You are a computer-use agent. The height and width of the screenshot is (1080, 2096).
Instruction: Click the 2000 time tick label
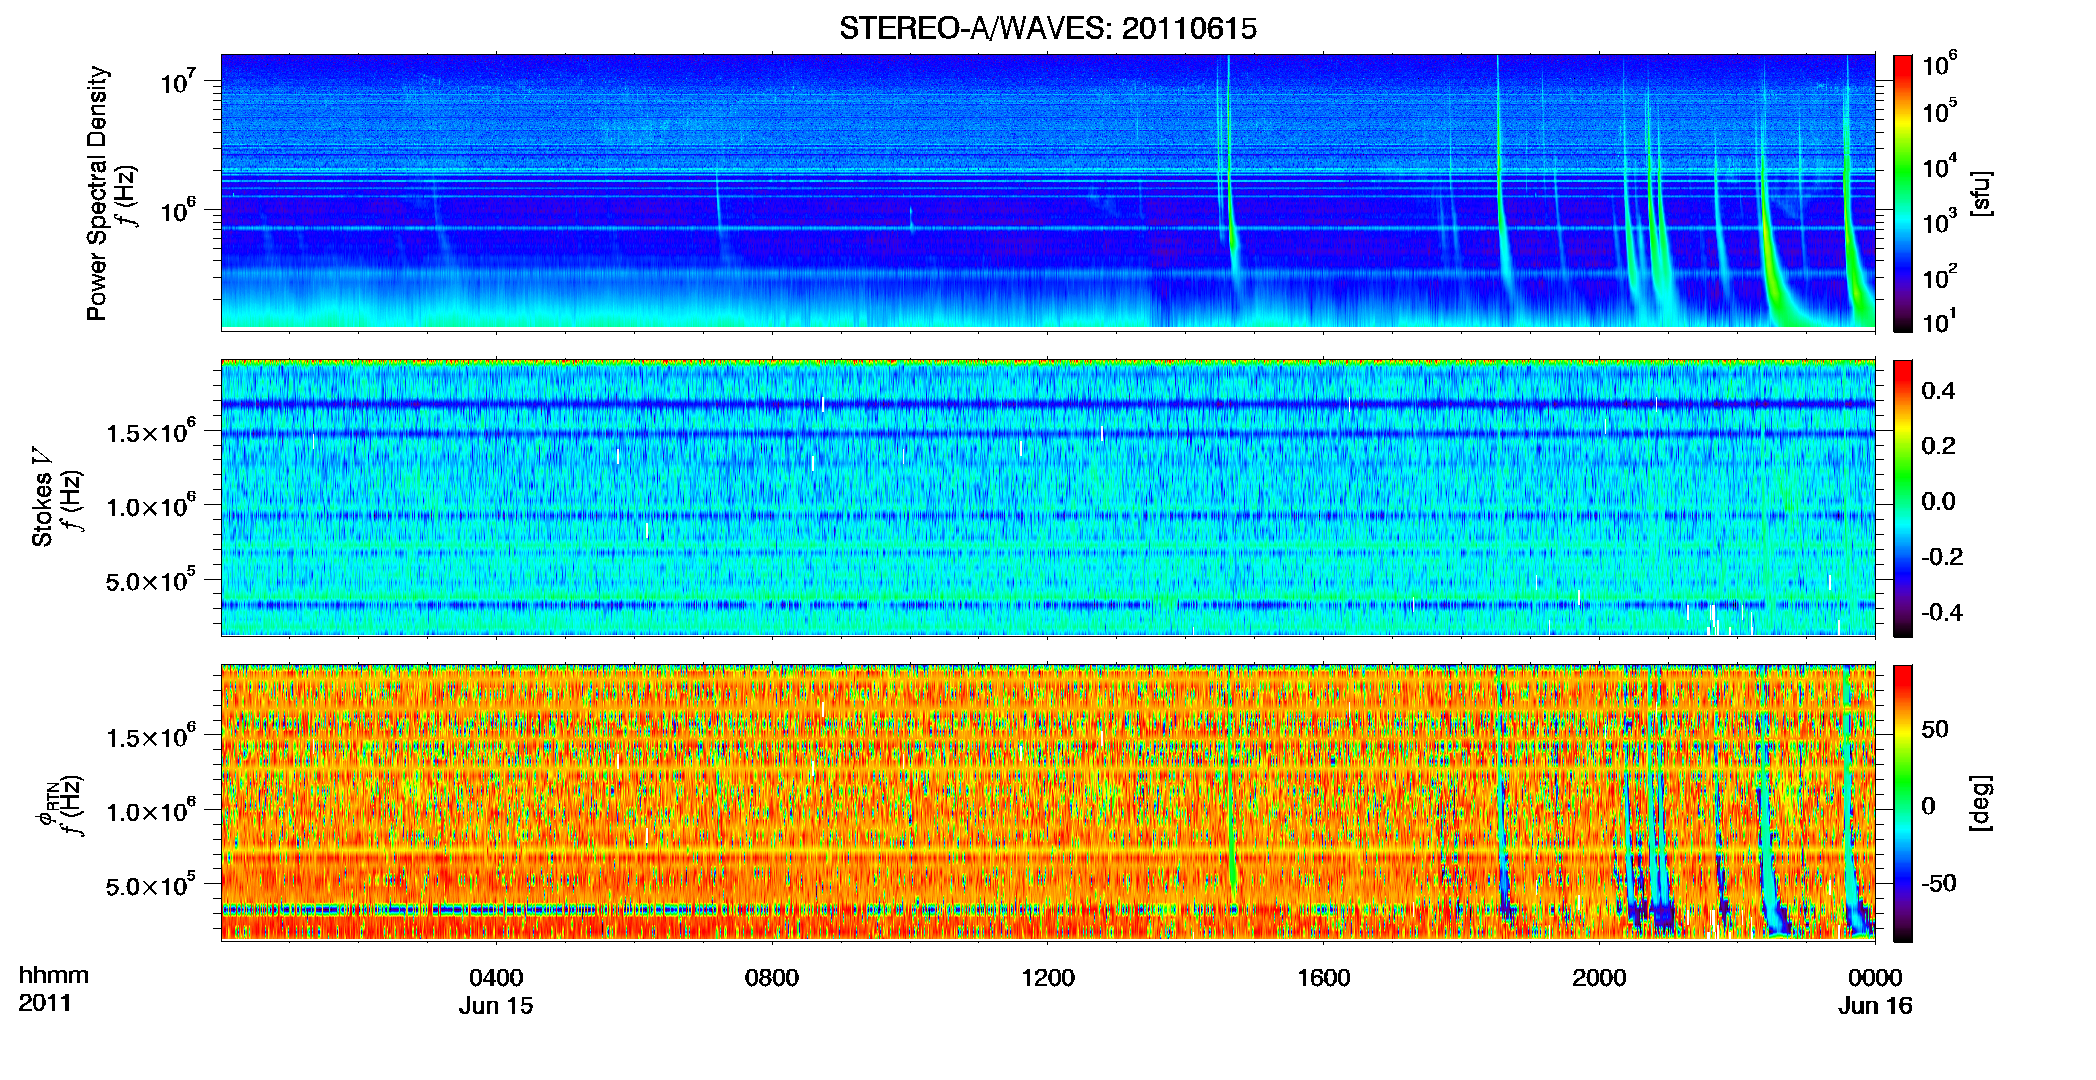pyautogui.click(x=1599, y=977)
